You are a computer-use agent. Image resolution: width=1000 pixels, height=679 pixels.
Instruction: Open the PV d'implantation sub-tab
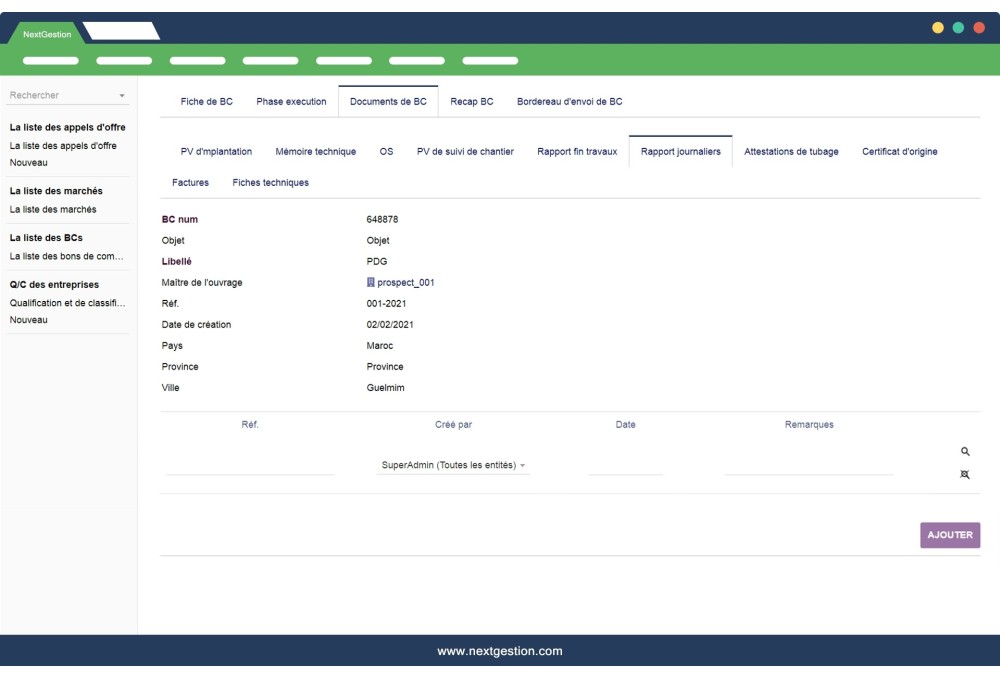pyautogui.click(x=216, y=151)
